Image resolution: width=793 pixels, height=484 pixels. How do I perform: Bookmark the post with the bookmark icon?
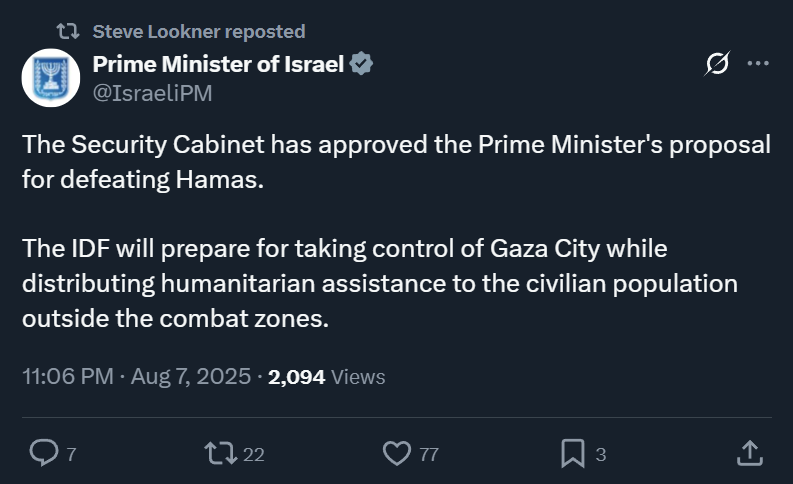point(573,453)
